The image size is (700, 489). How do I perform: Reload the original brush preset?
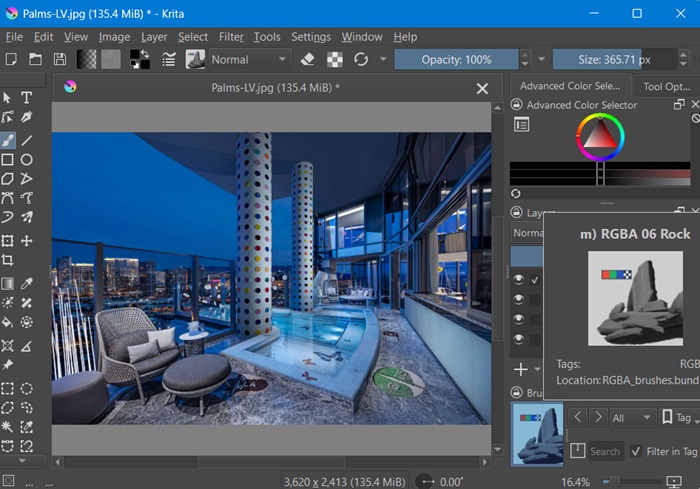click(x=361, y=59)
